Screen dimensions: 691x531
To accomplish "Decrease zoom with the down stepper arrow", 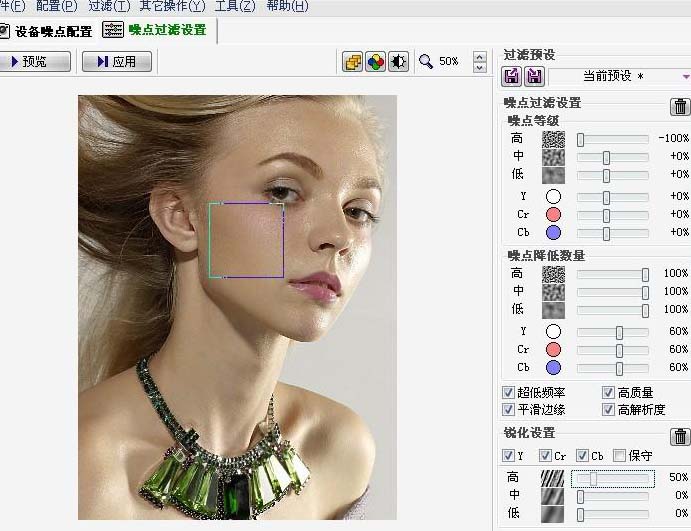I will pyautogui.click(x=480, y=68).
